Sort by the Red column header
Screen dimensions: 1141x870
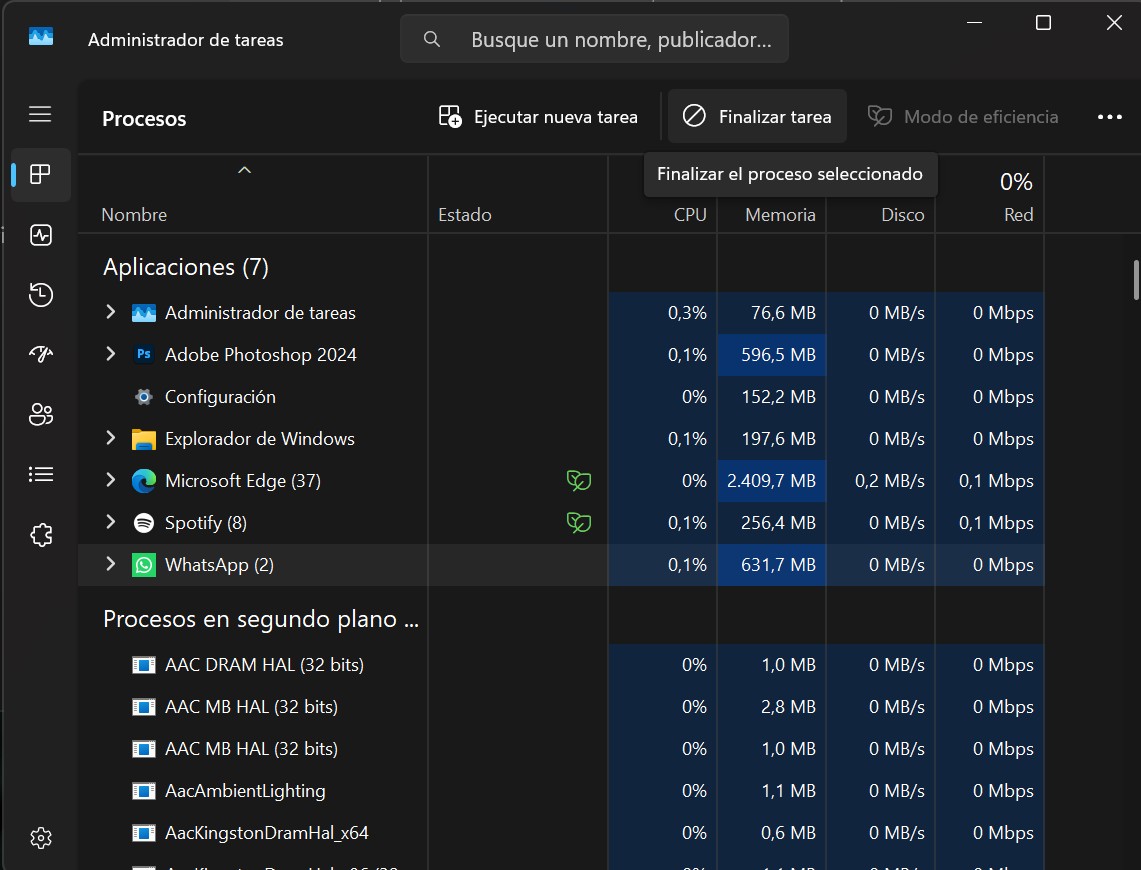[1019, 215]
